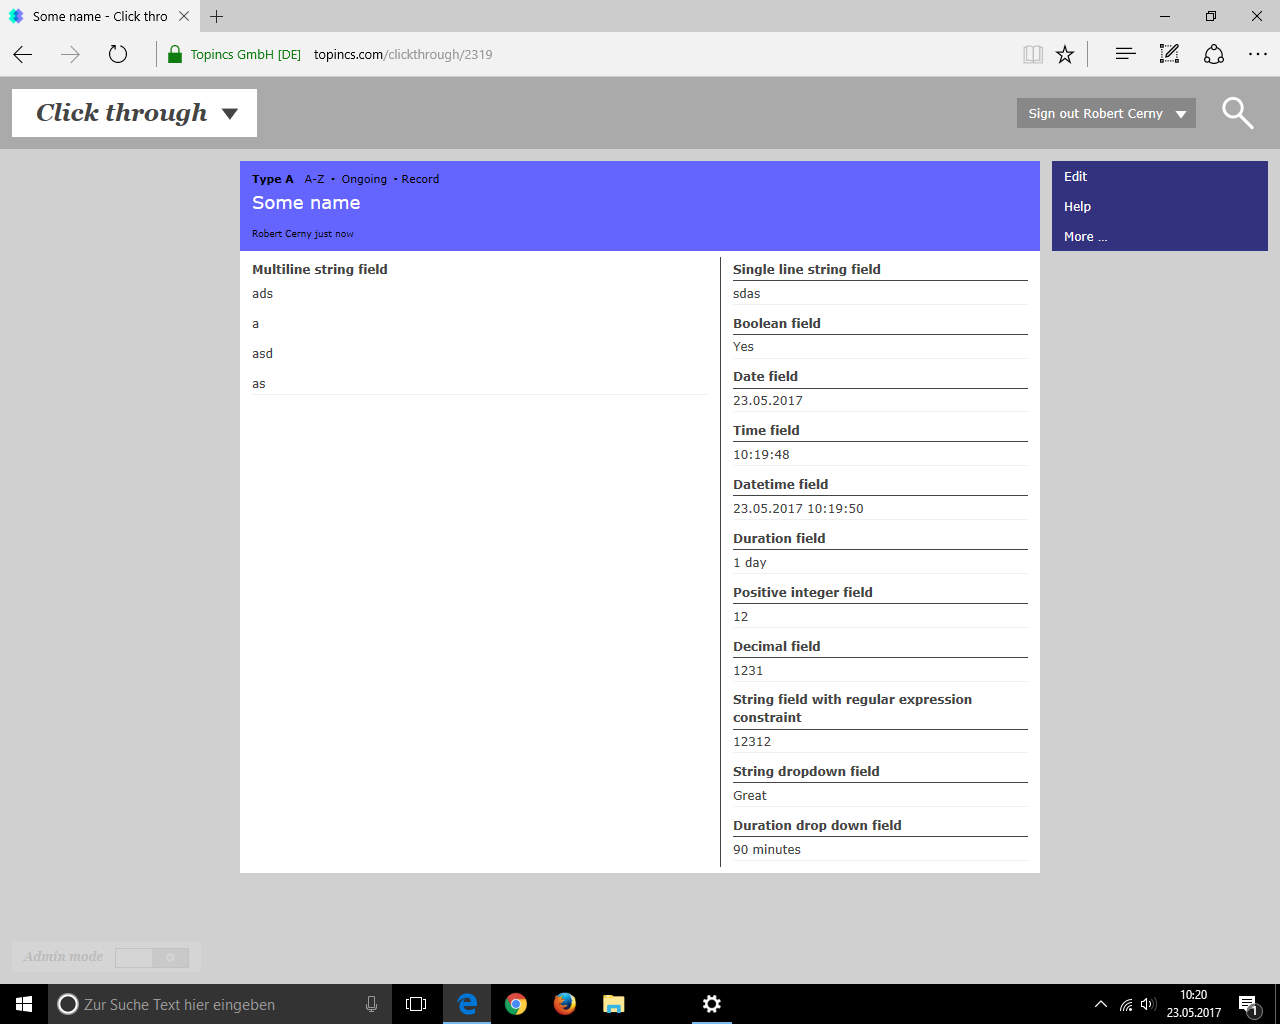This screenshot has width=1280, height=1024.
Task: Launch Chrome from the taskbar
Action: [516, 1004]
